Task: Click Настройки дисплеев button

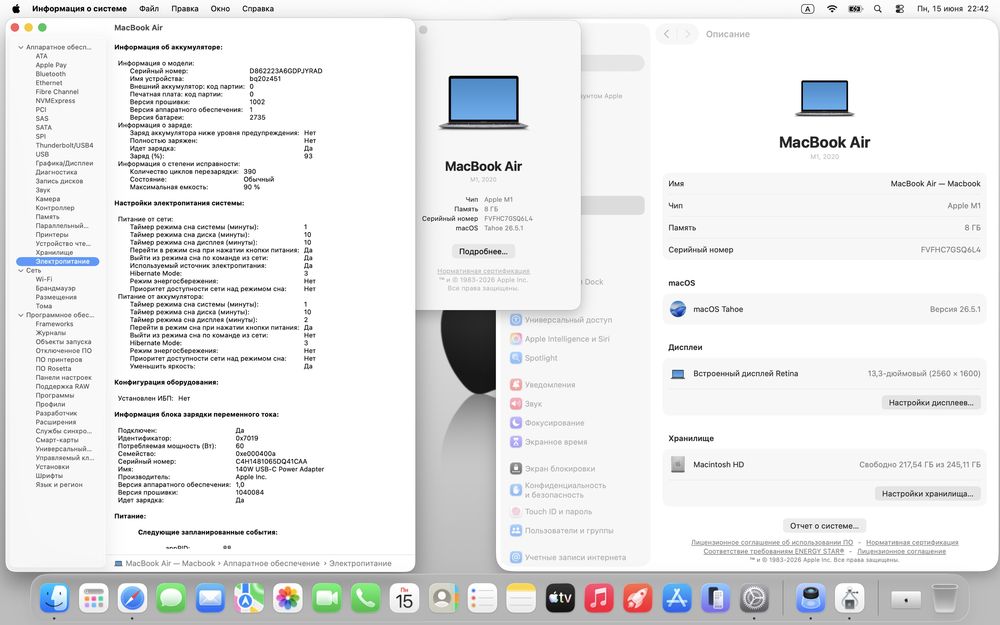Action: 930,402
